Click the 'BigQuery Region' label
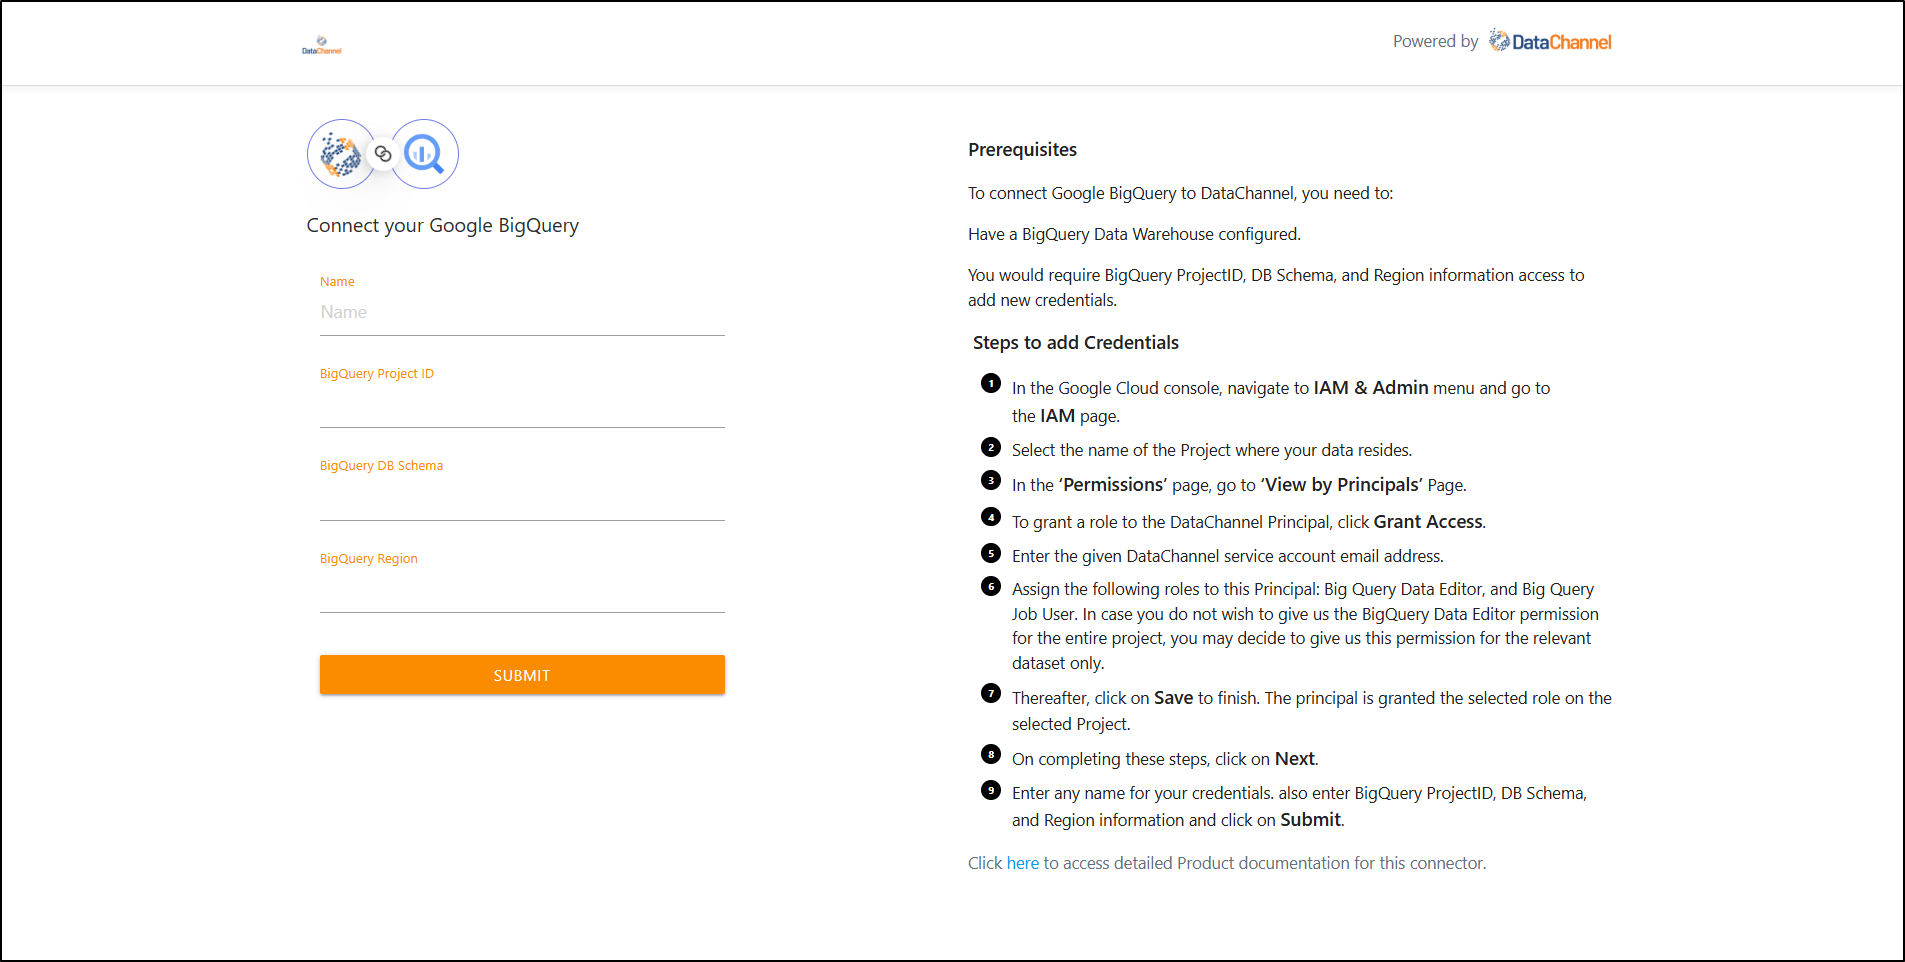Viewport: 1905px width, 962px height. click(369, 559)
